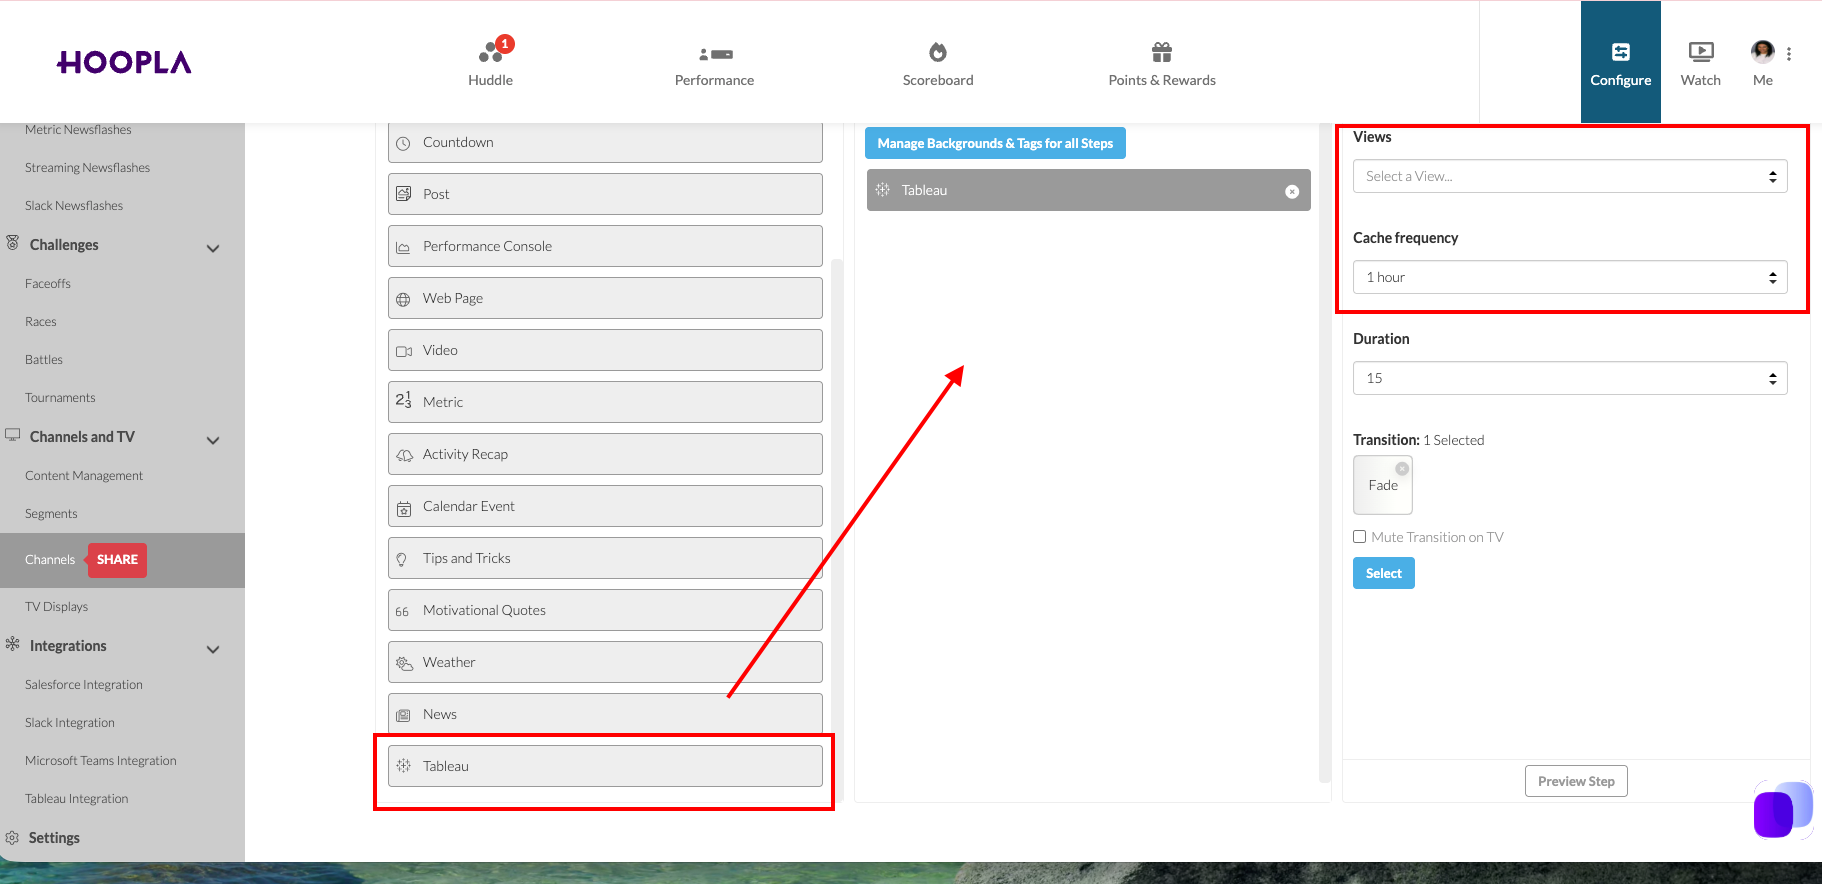
Task: Open Segments in sidebar
Action: click(51, 514)
